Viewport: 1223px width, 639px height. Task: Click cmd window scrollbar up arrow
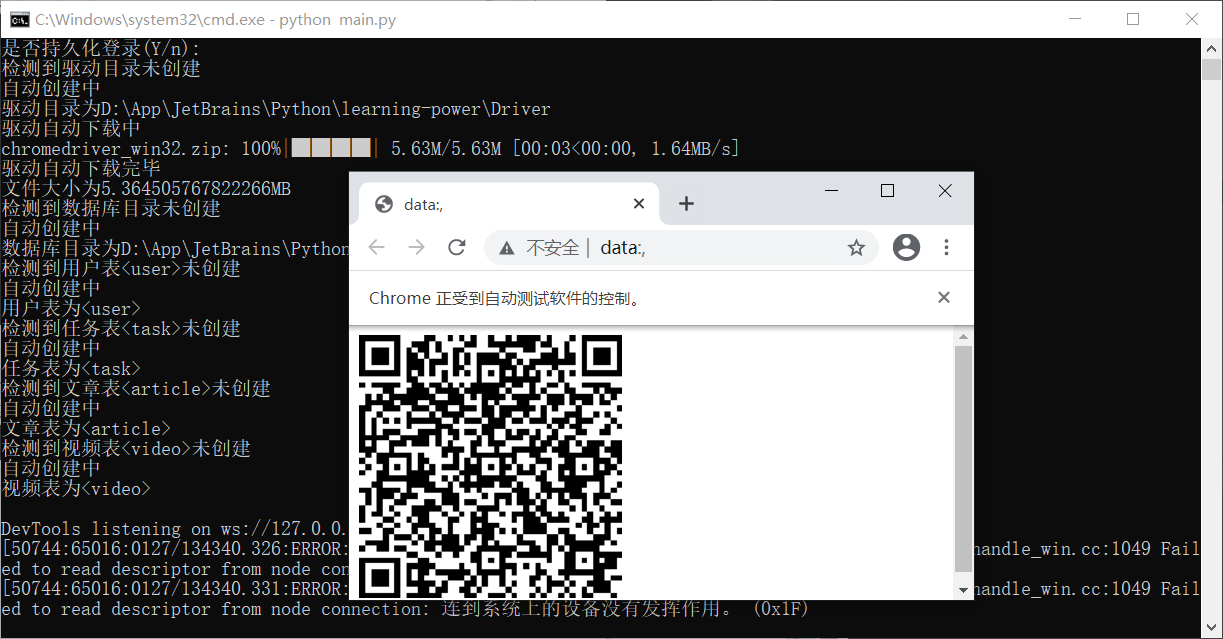[x=1211, y=48]
